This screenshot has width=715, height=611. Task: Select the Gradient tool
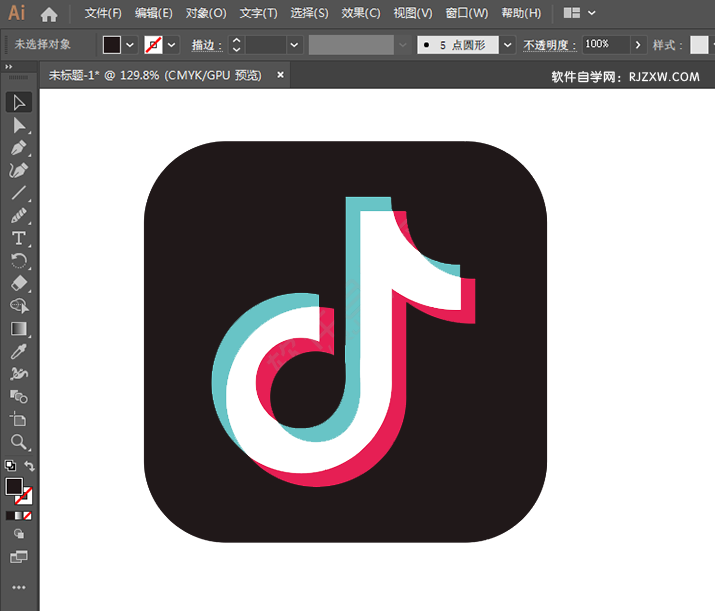coord(19,329)
